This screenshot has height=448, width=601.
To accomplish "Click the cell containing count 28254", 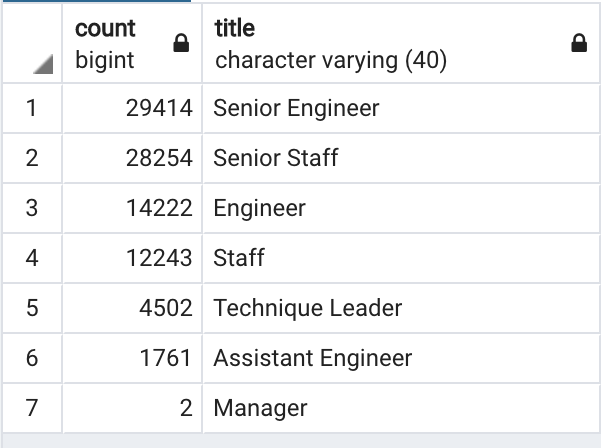I will 159,158.
